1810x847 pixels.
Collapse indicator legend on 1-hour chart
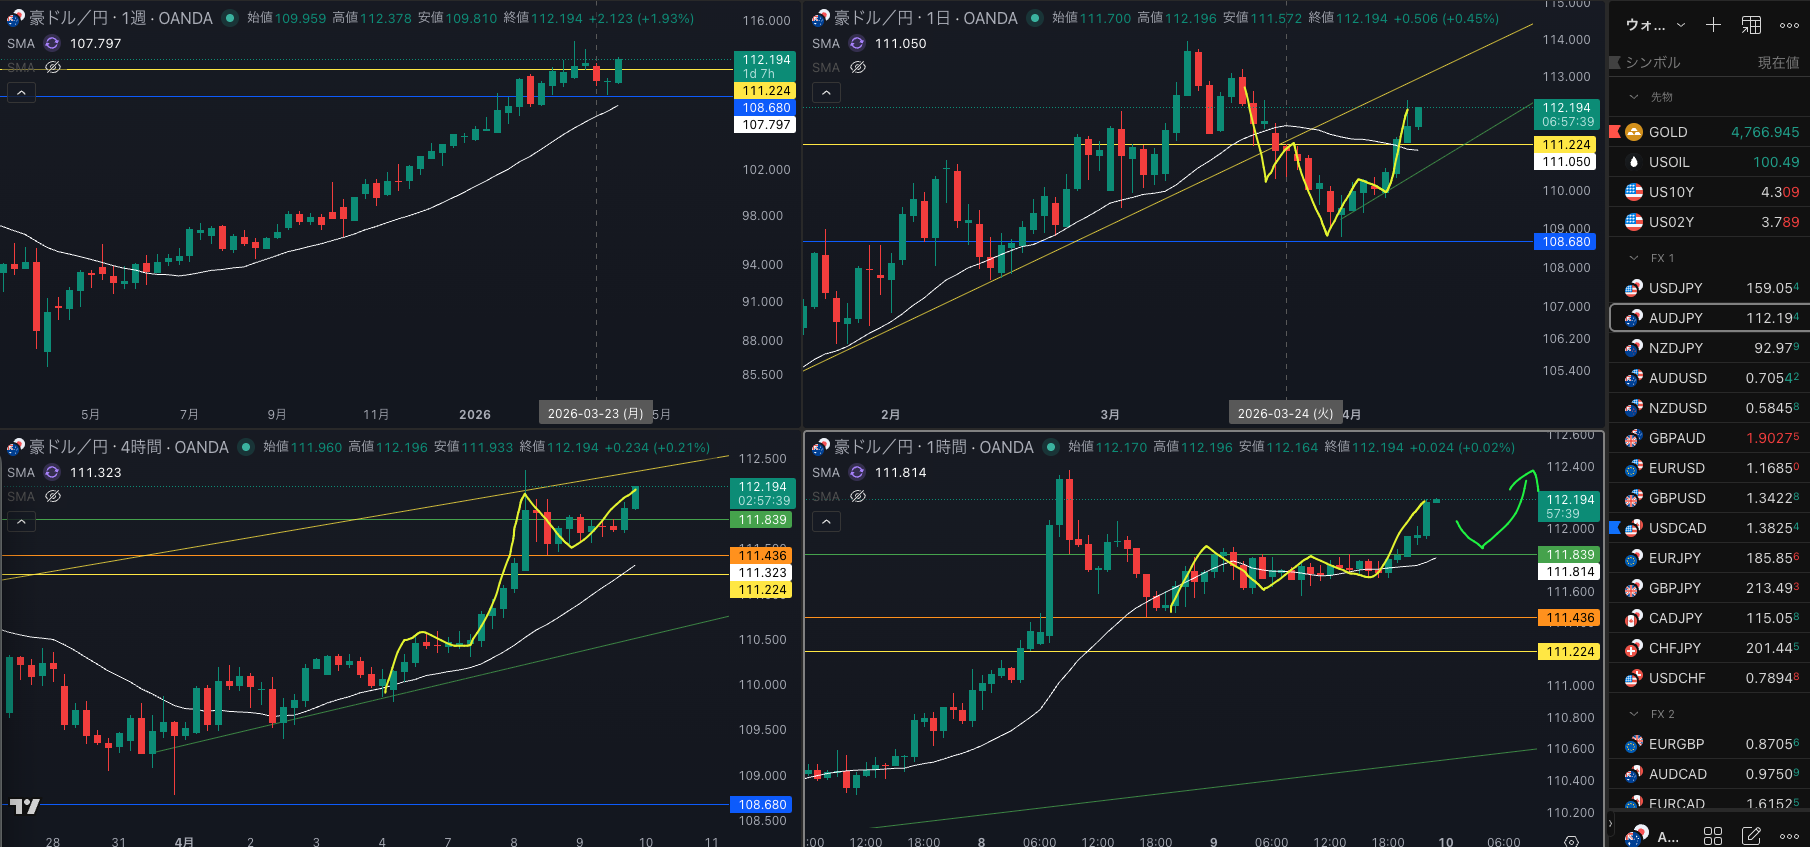(x=826, y=521)
